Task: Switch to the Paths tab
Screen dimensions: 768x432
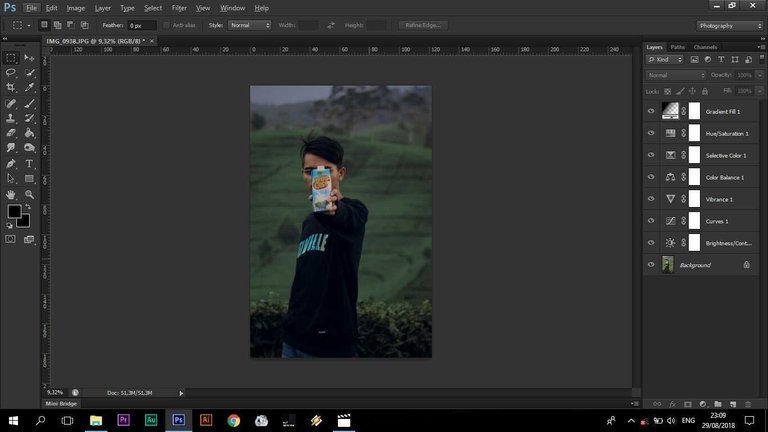Action: click(x=677, y=47)
